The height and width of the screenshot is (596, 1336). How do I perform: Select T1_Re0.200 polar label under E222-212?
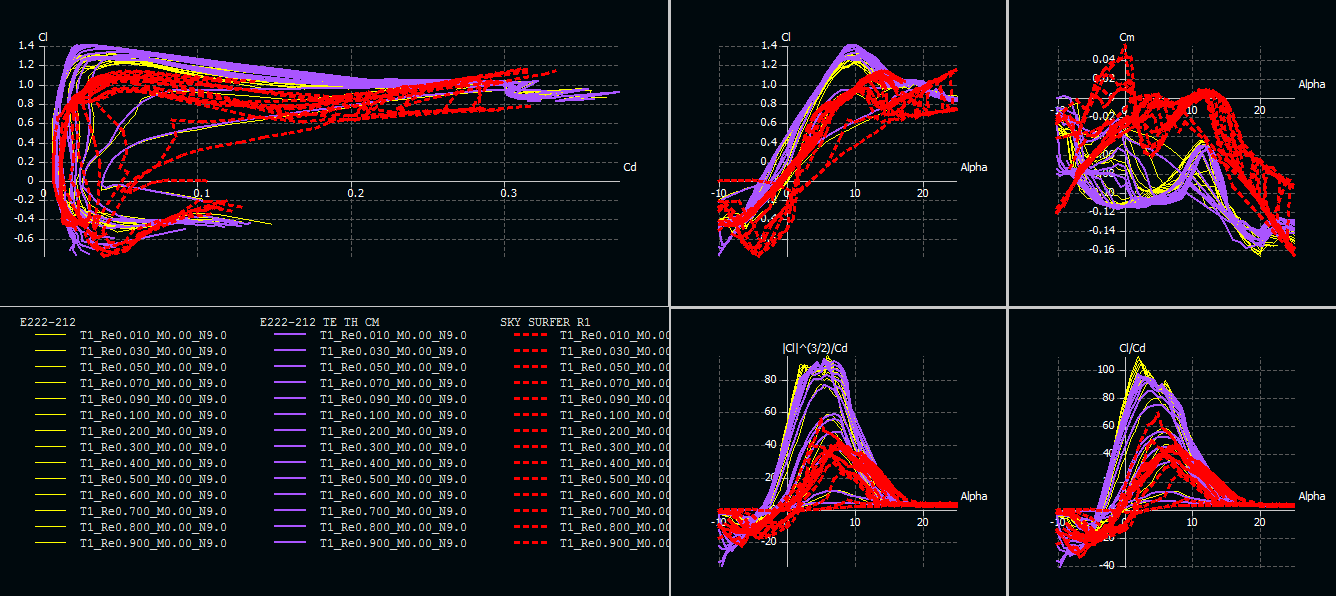coord(153,432)
